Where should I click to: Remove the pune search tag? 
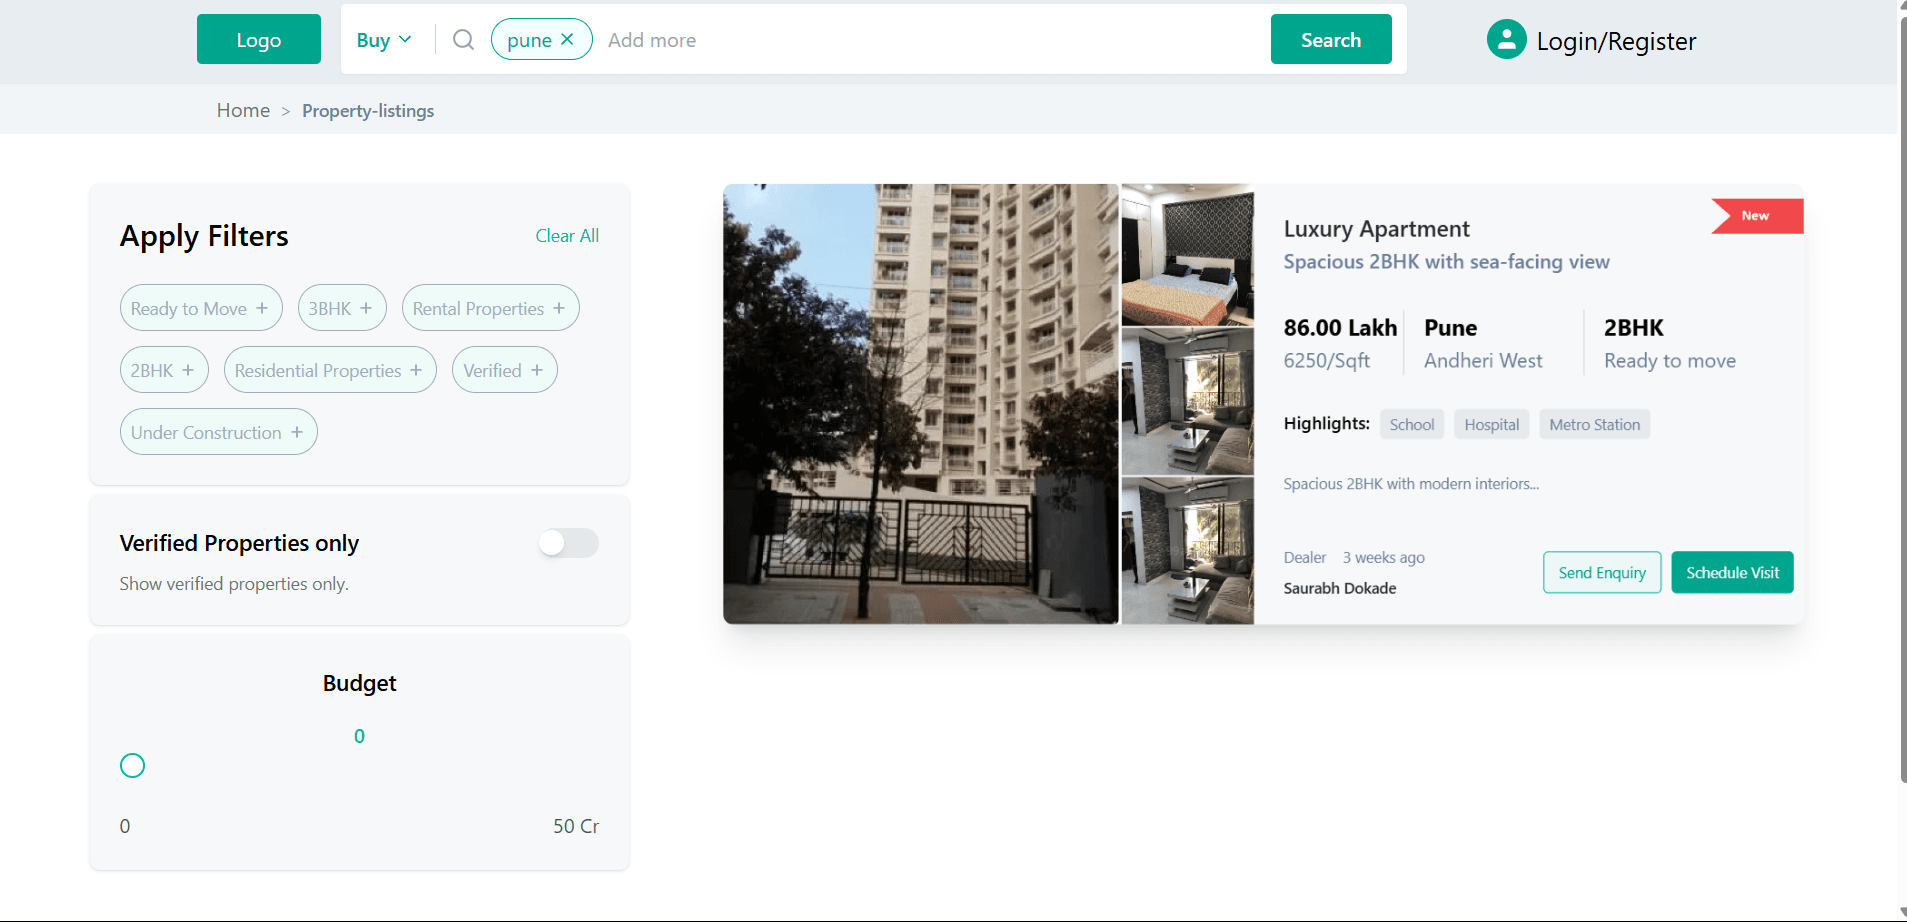point(567,40)
